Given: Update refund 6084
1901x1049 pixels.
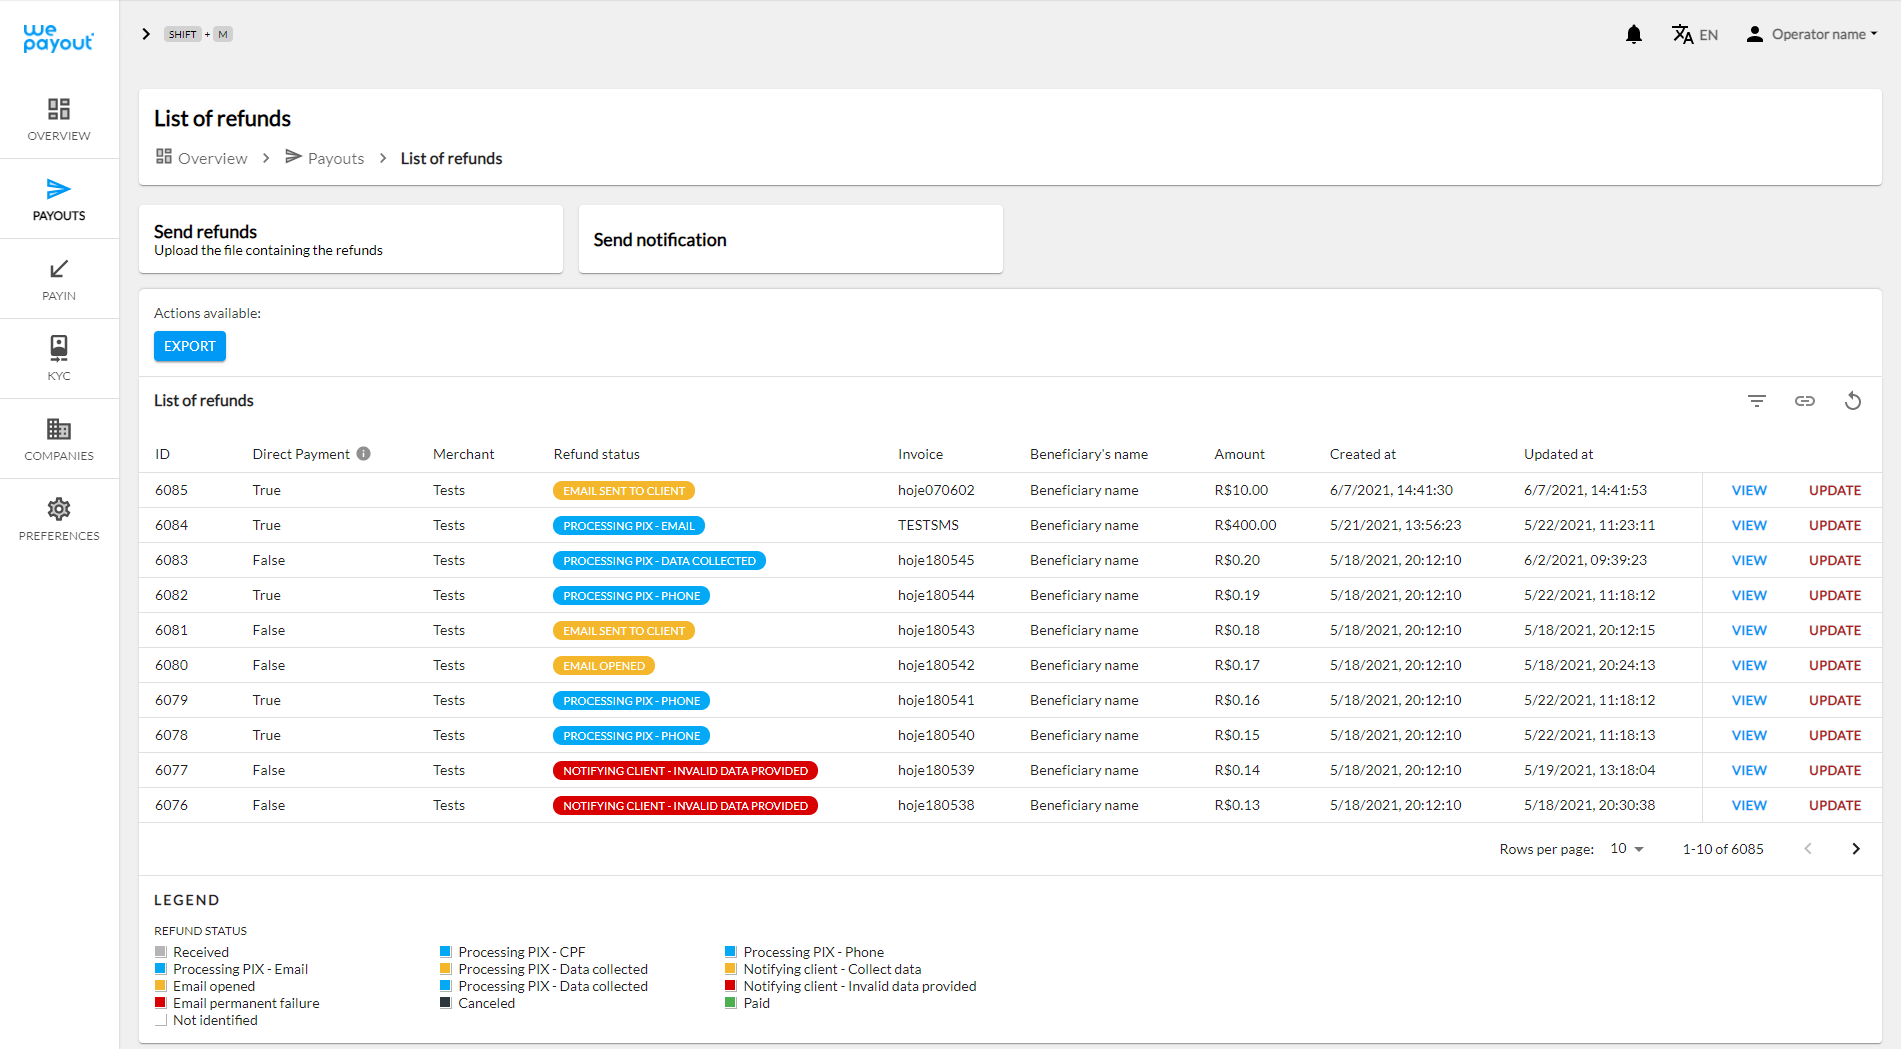Looking at the screenshot, I should (1835, 525).
